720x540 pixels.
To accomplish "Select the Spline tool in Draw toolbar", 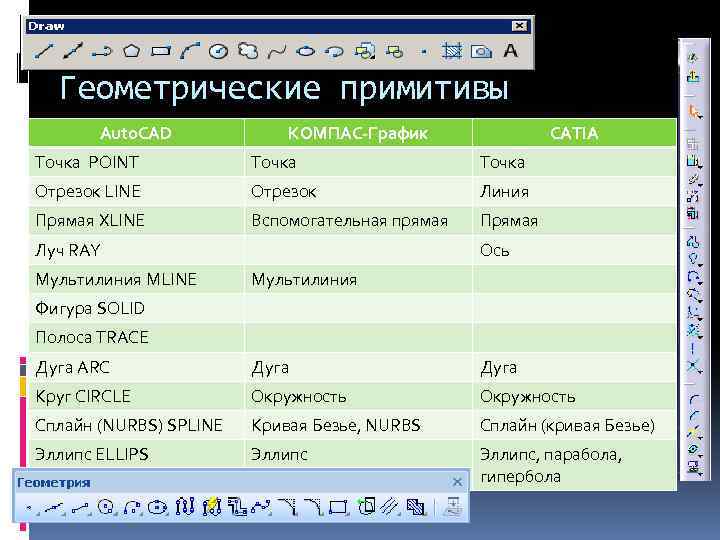I will pos(277,51).
